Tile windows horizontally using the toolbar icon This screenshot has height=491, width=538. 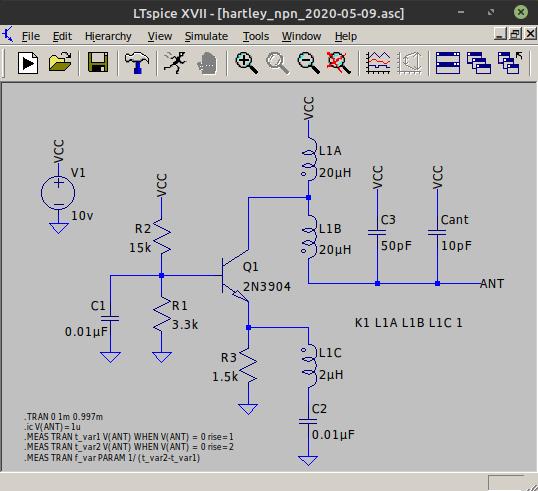[x=448, y=63]
